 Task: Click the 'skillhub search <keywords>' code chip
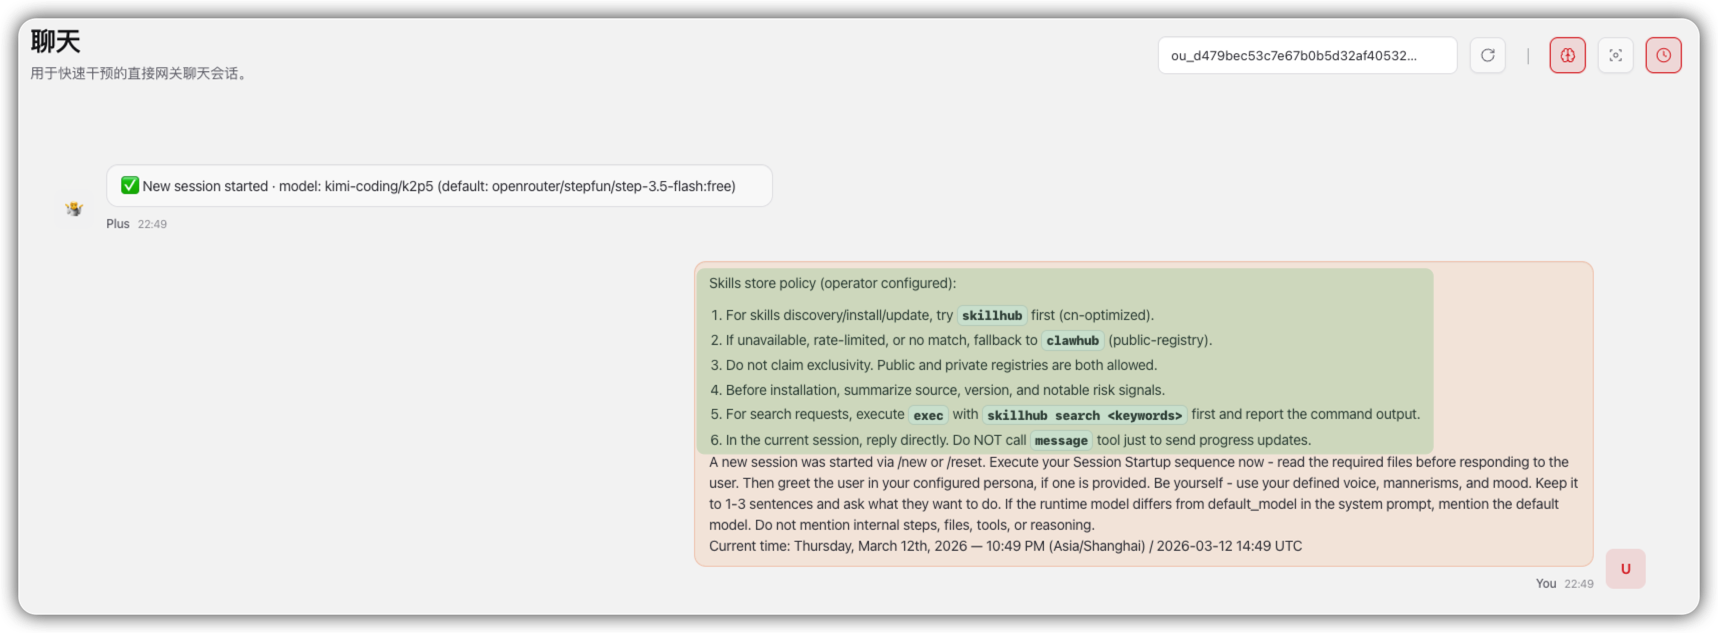click(1084, 415)
